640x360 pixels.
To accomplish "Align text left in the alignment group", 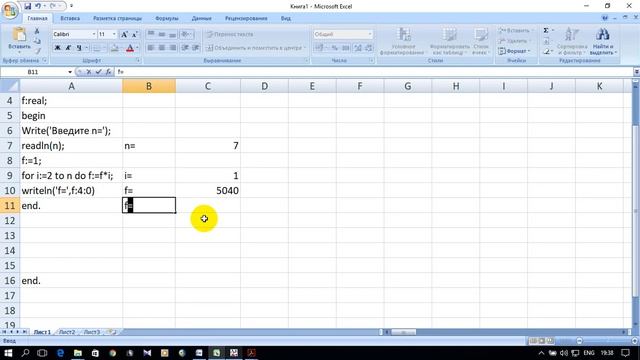I will tap(151, 48).
